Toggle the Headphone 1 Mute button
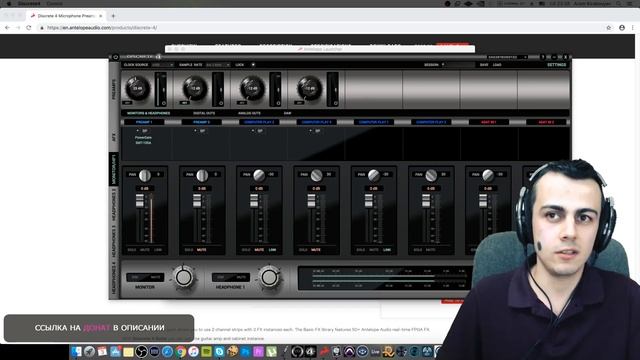Viewport: 640px width, 360px height. (241, 278)
